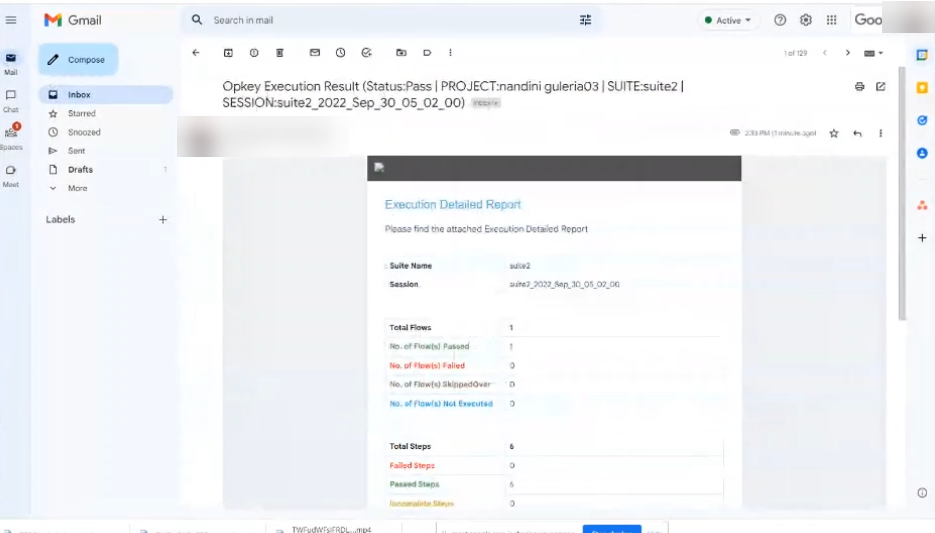Reply to this message
The image size is (935, 533).
[857, 134]
